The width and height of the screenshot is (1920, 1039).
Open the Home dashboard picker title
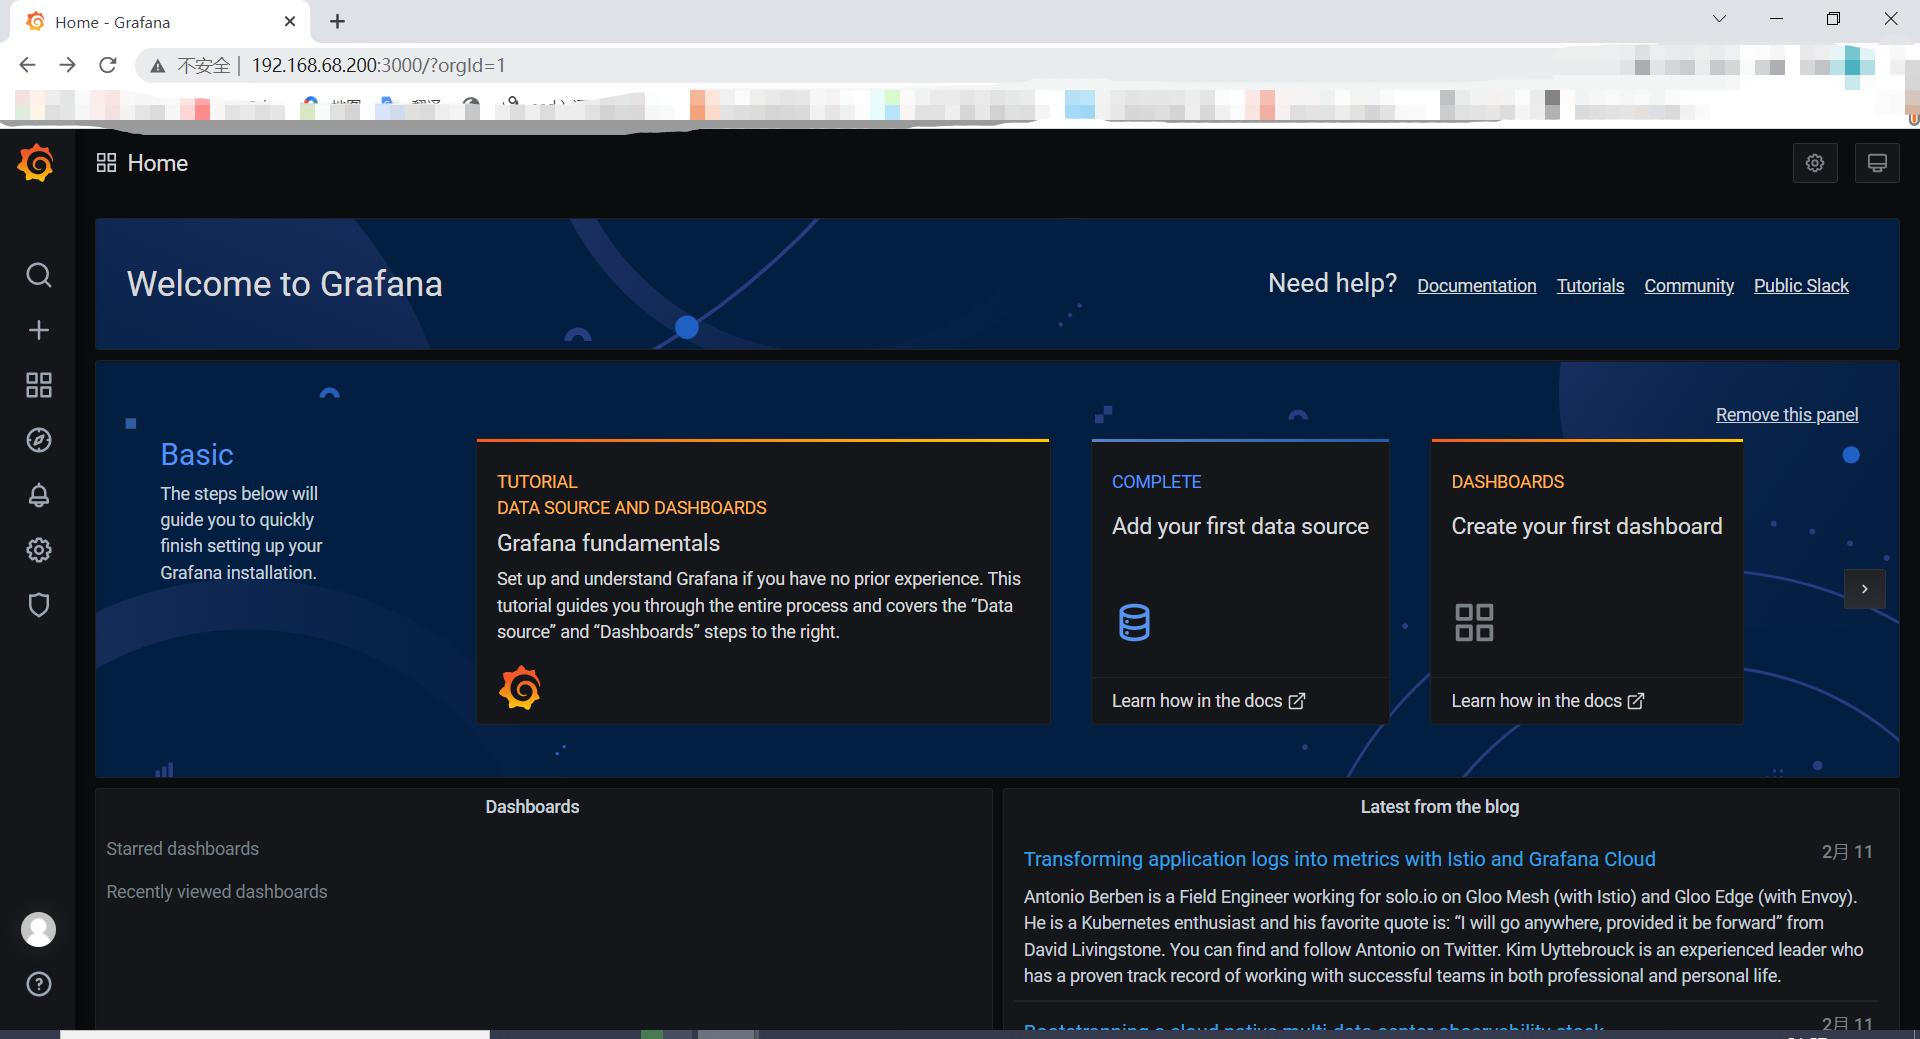click(158, 163)
